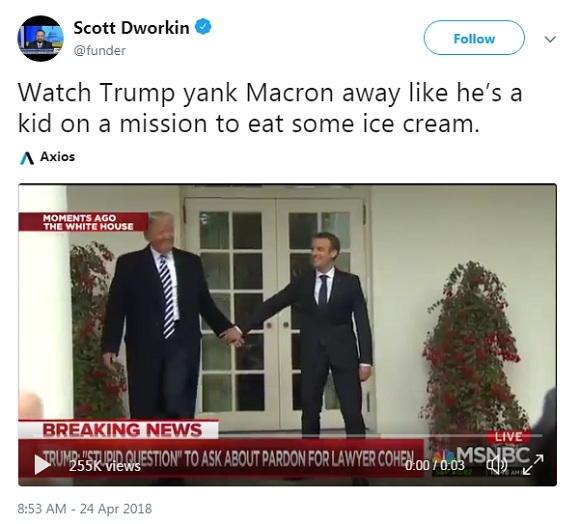Open the Scott Dworkin display name link

[131, 28]
